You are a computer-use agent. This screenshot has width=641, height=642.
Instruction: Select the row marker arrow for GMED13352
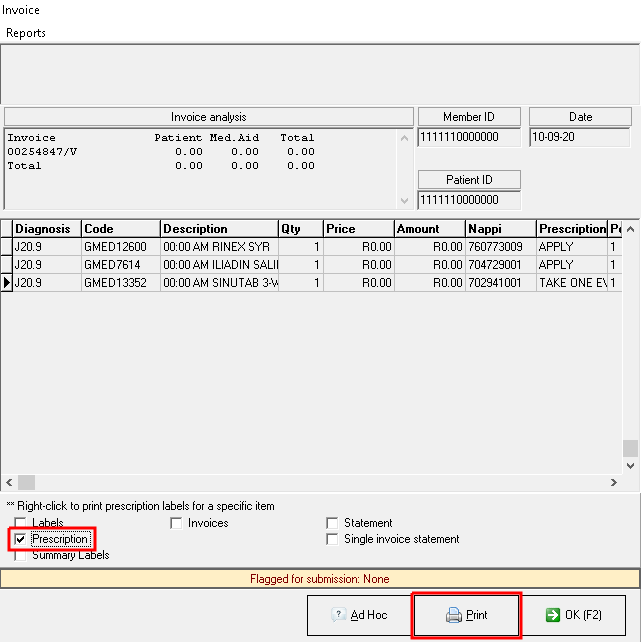7,283
